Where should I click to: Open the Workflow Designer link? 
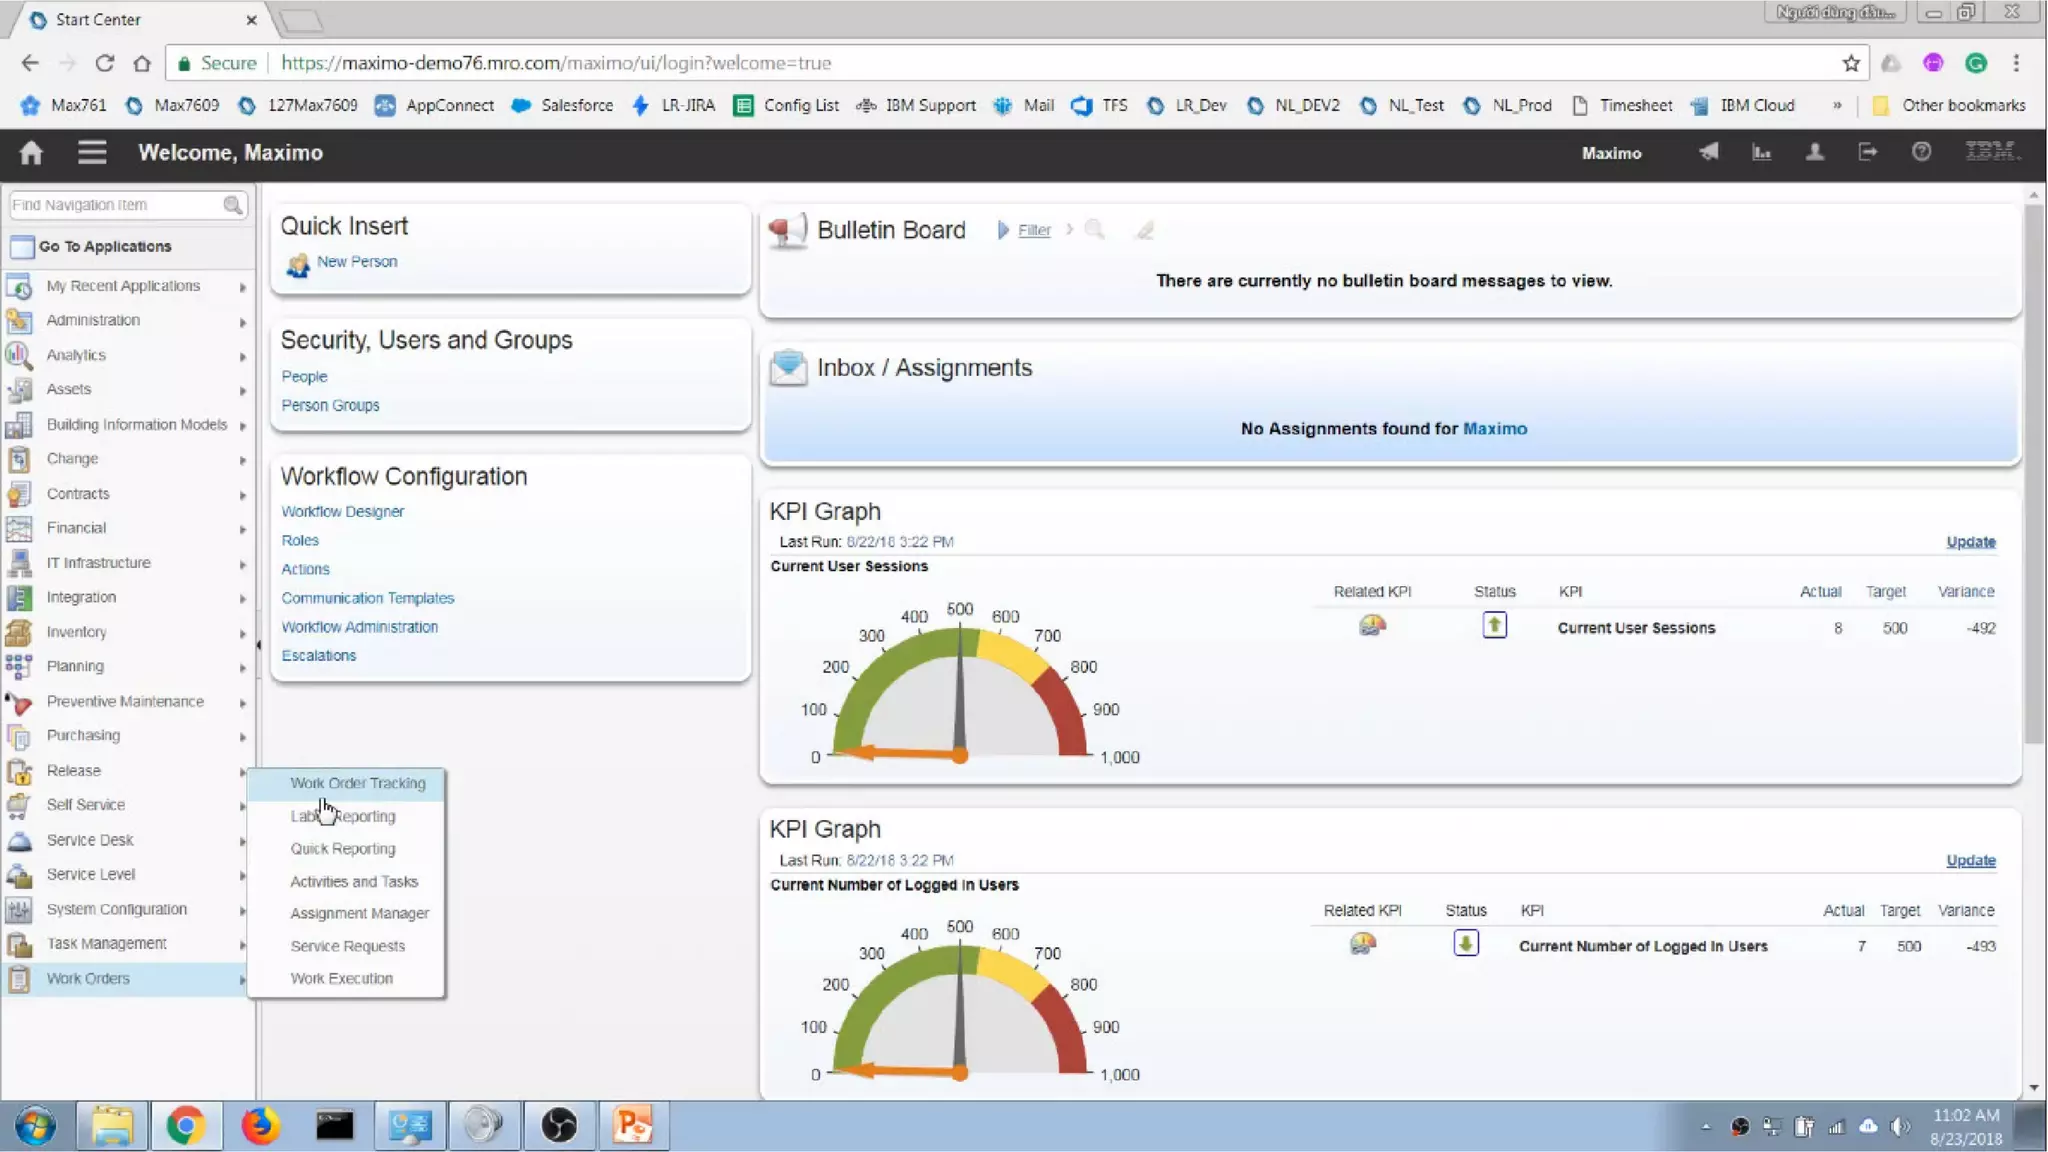[x=342, y=511]
